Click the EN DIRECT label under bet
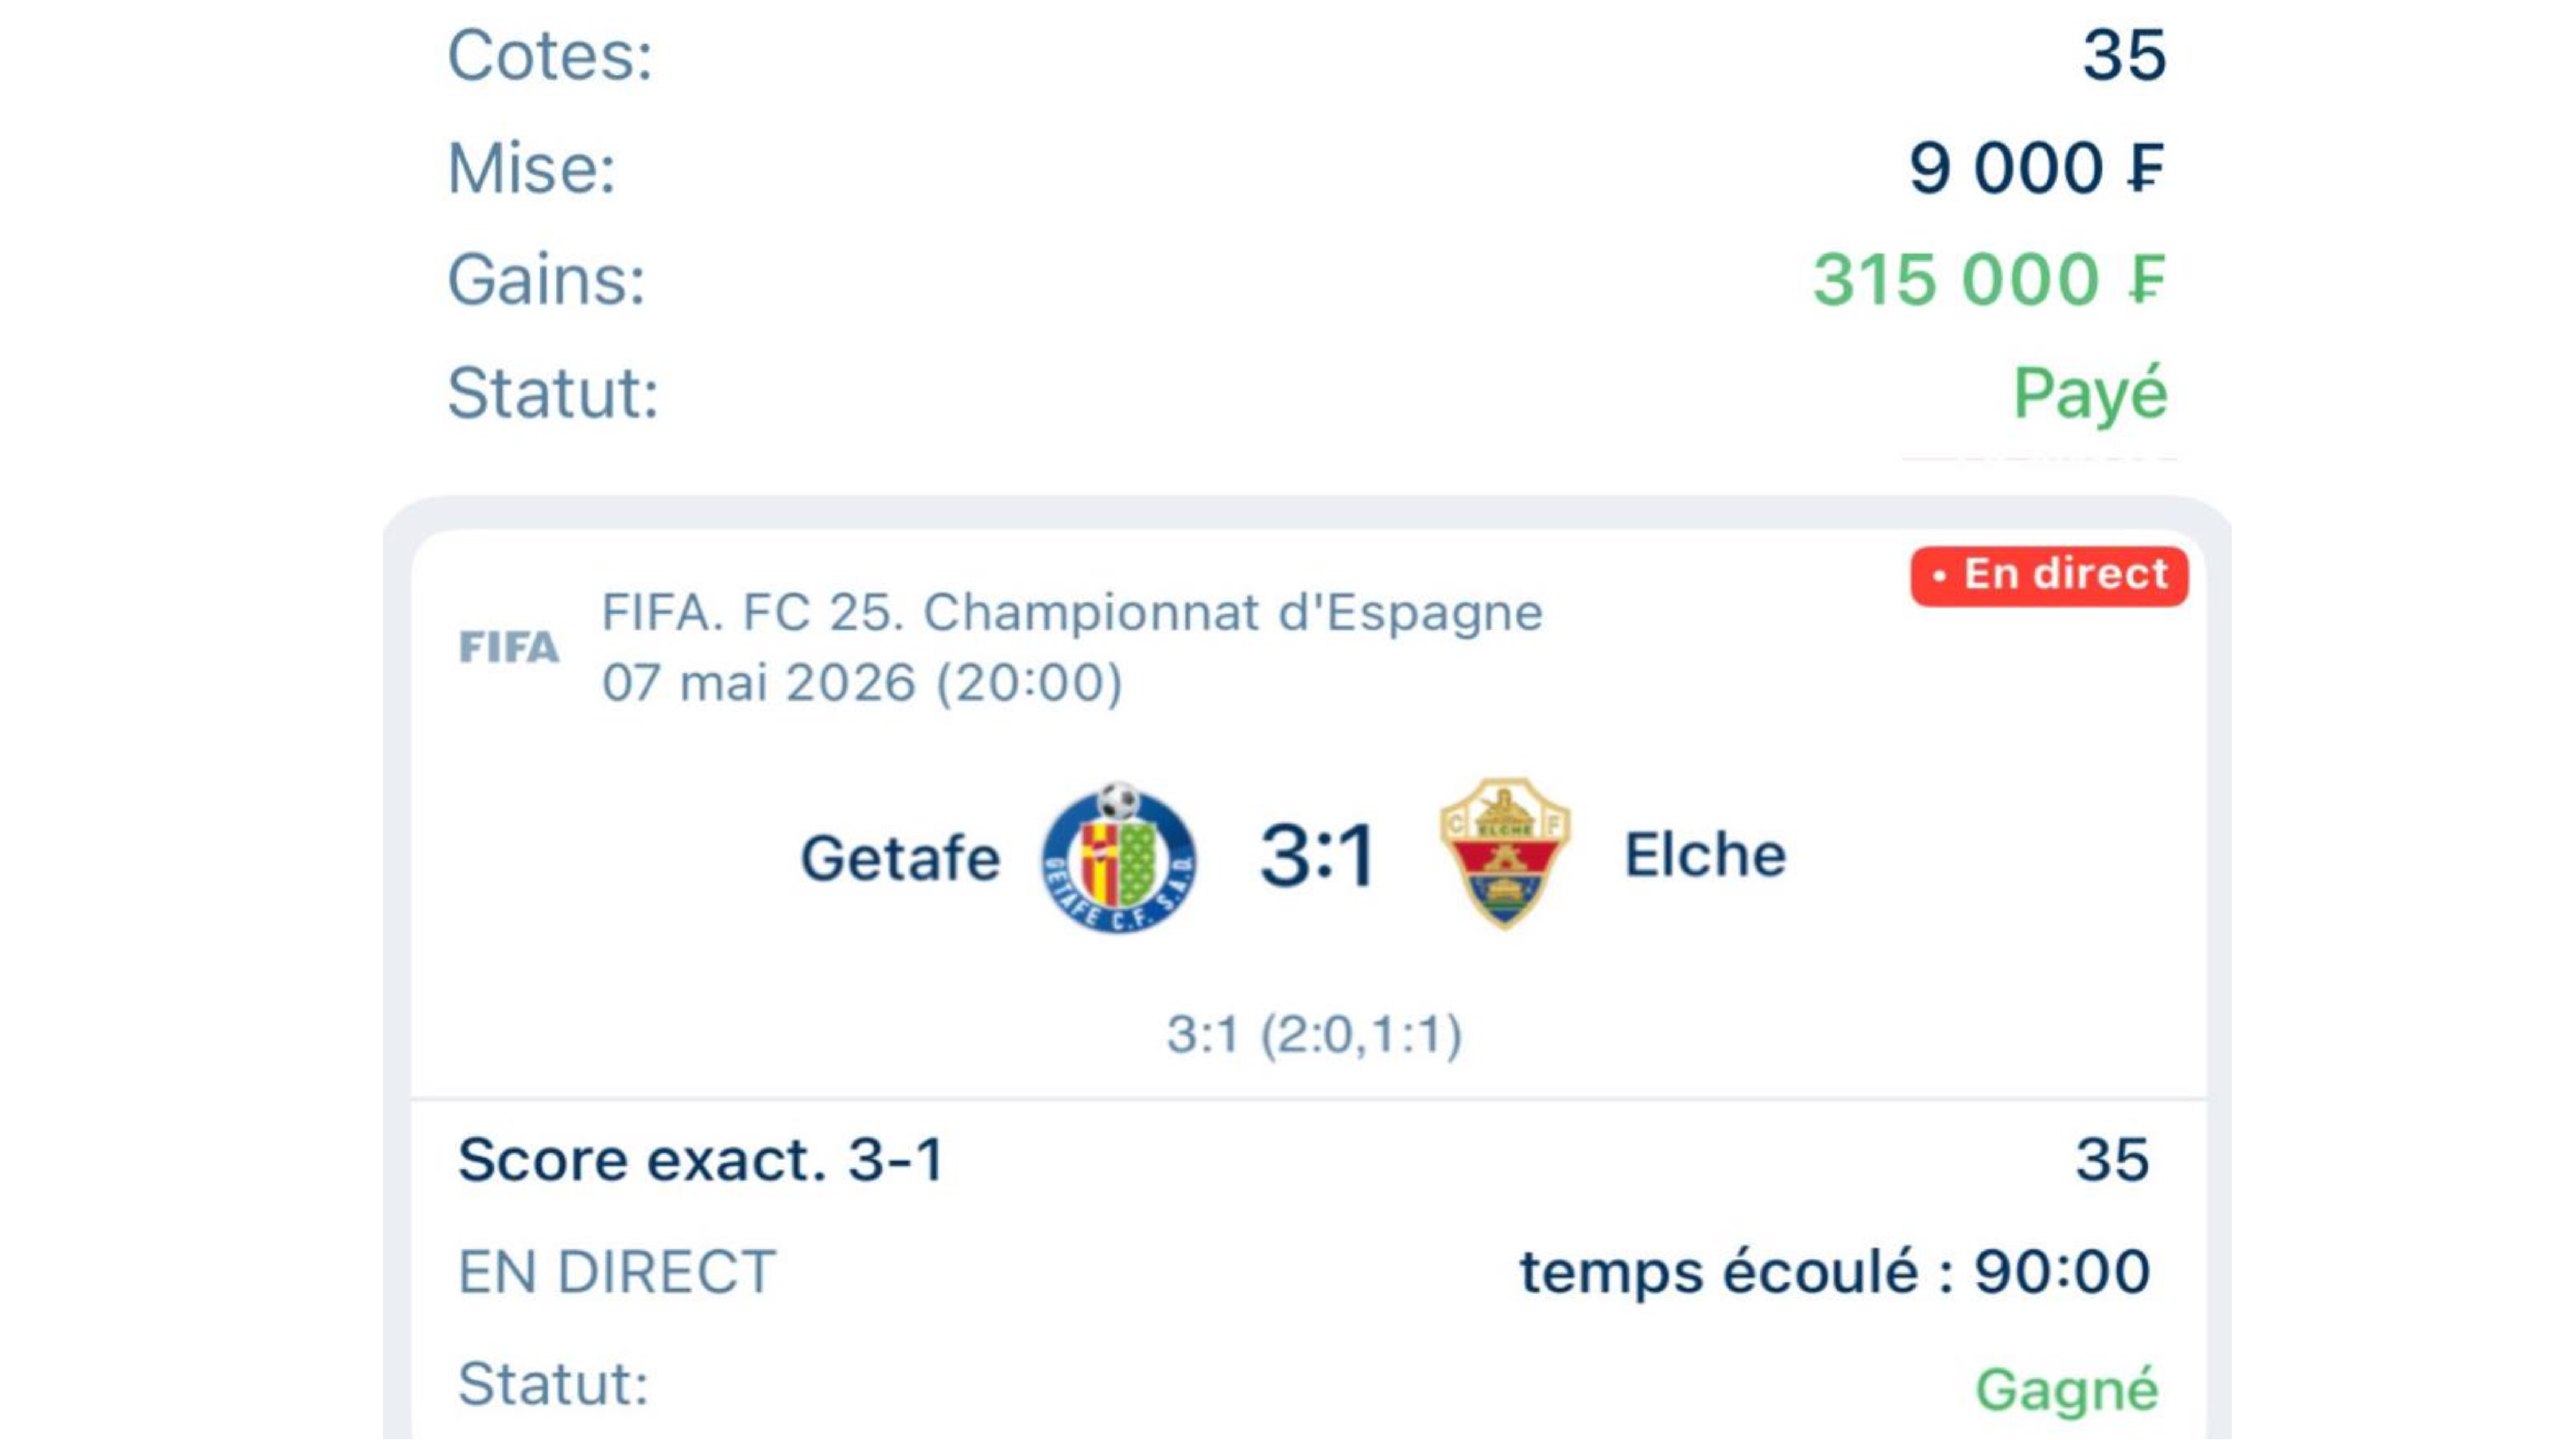Image resolution: width=2560 pixels, height=1440 pixels. [x=617, y=1272]
